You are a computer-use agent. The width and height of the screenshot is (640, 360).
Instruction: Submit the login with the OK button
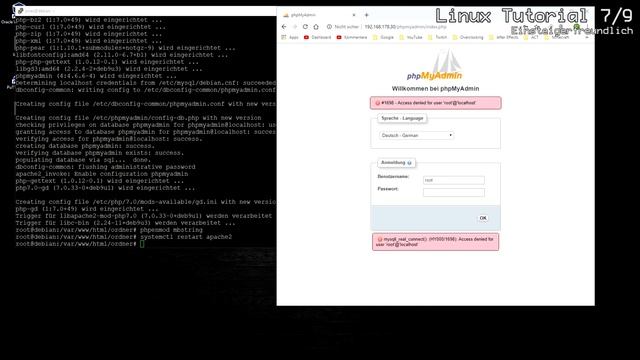point(483,218)
